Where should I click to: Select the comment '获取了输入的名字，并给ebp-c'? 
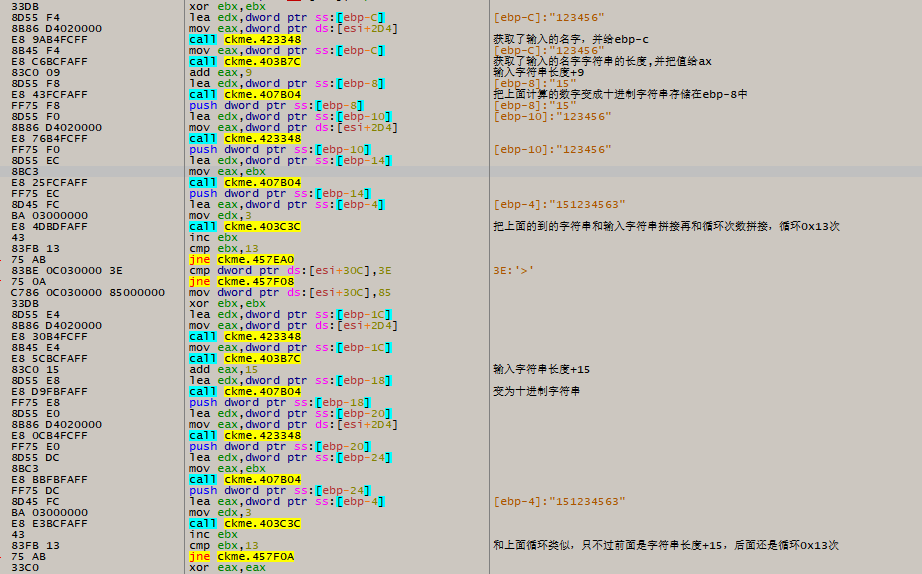click(x=571, y=39)
